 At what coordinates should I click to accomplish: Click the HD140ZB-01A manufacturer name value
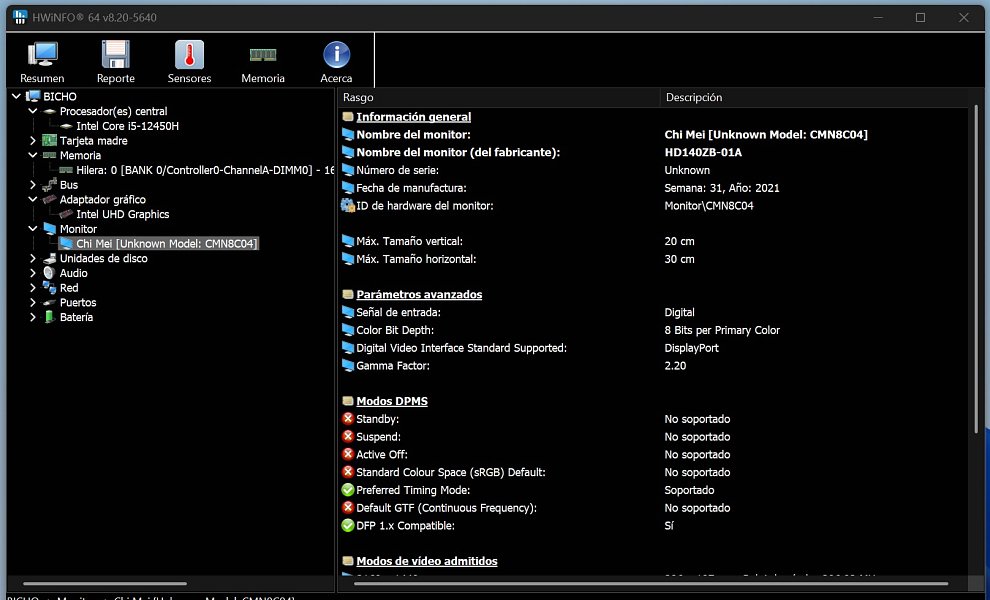[x=703, y=152]
